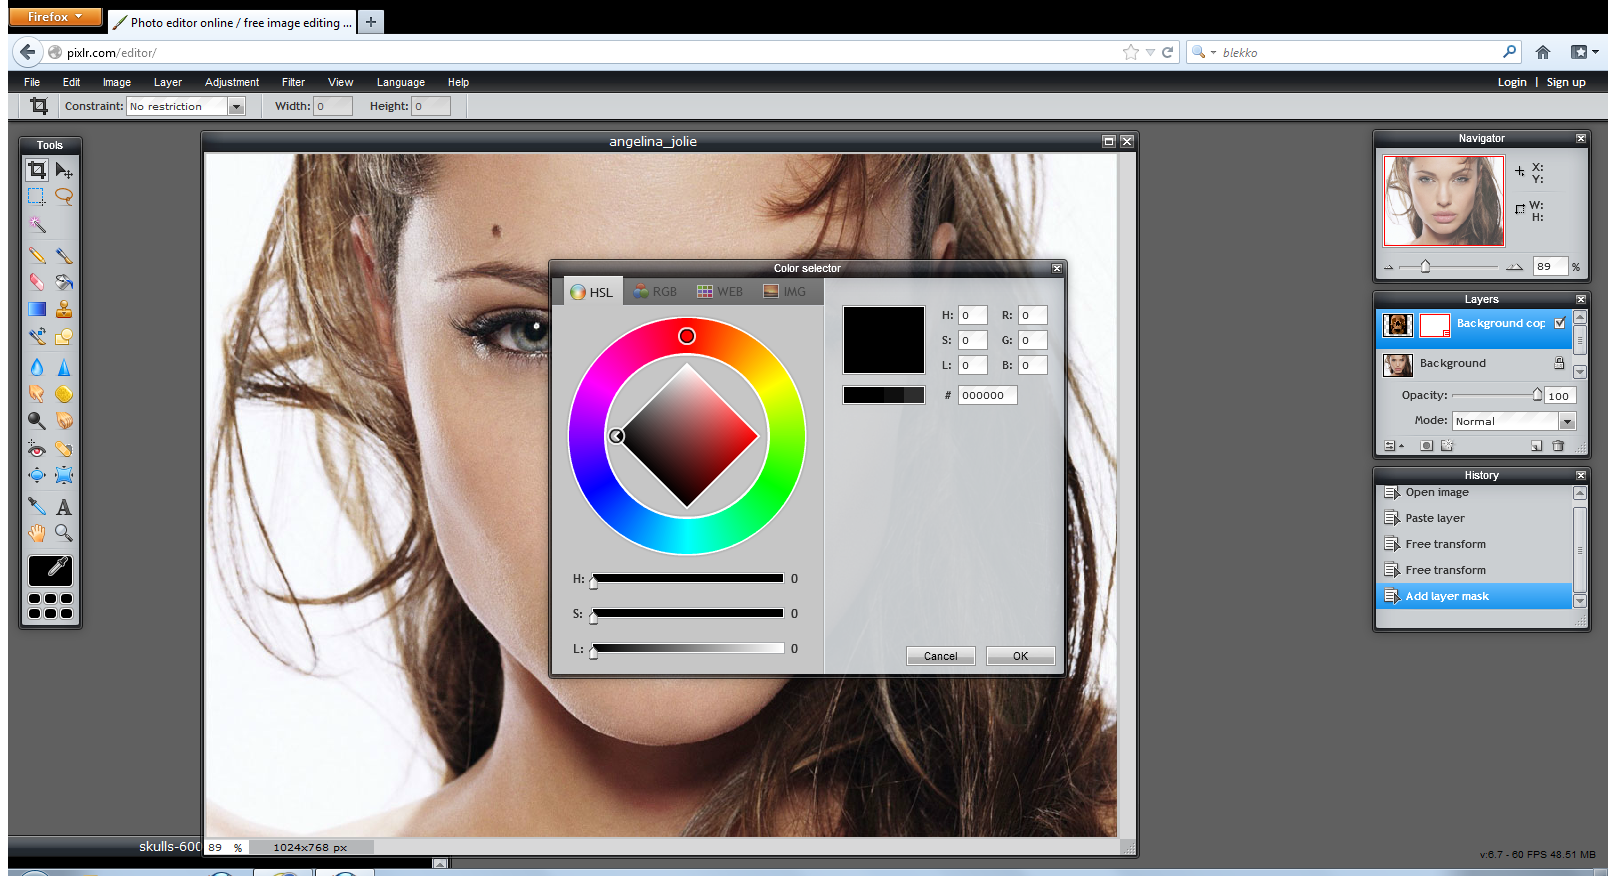The image size is (1616, 876).
Task: Select the Spot Heal bandage tool
Action: (64, 448)
